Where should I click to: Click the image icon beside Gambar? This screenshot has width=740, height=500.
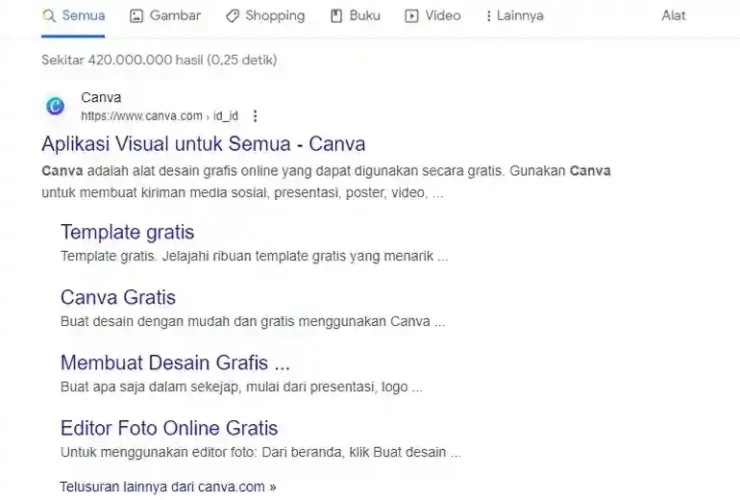pyautogui.click(x=136, y=16)
